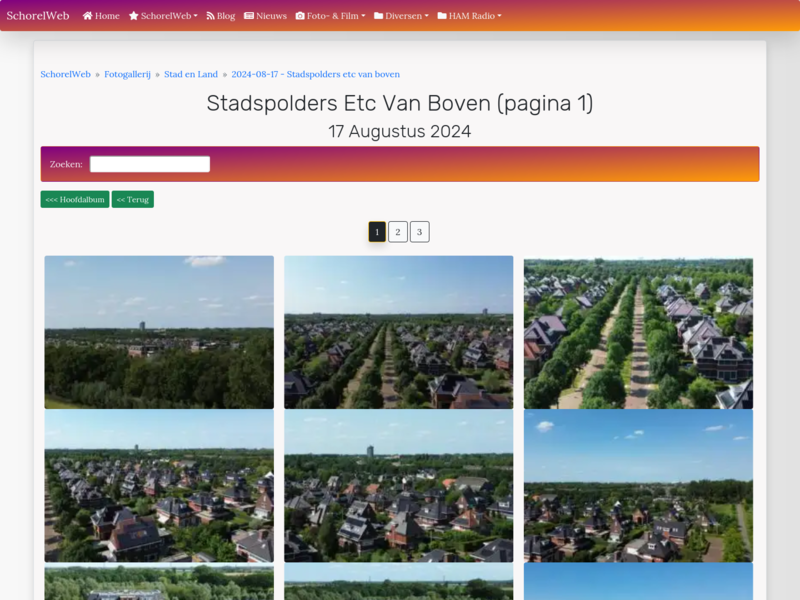This screenshot has width=800, height=600.
Task: Expand the Foto- & Film dropdown
Action: pos(331,16)
